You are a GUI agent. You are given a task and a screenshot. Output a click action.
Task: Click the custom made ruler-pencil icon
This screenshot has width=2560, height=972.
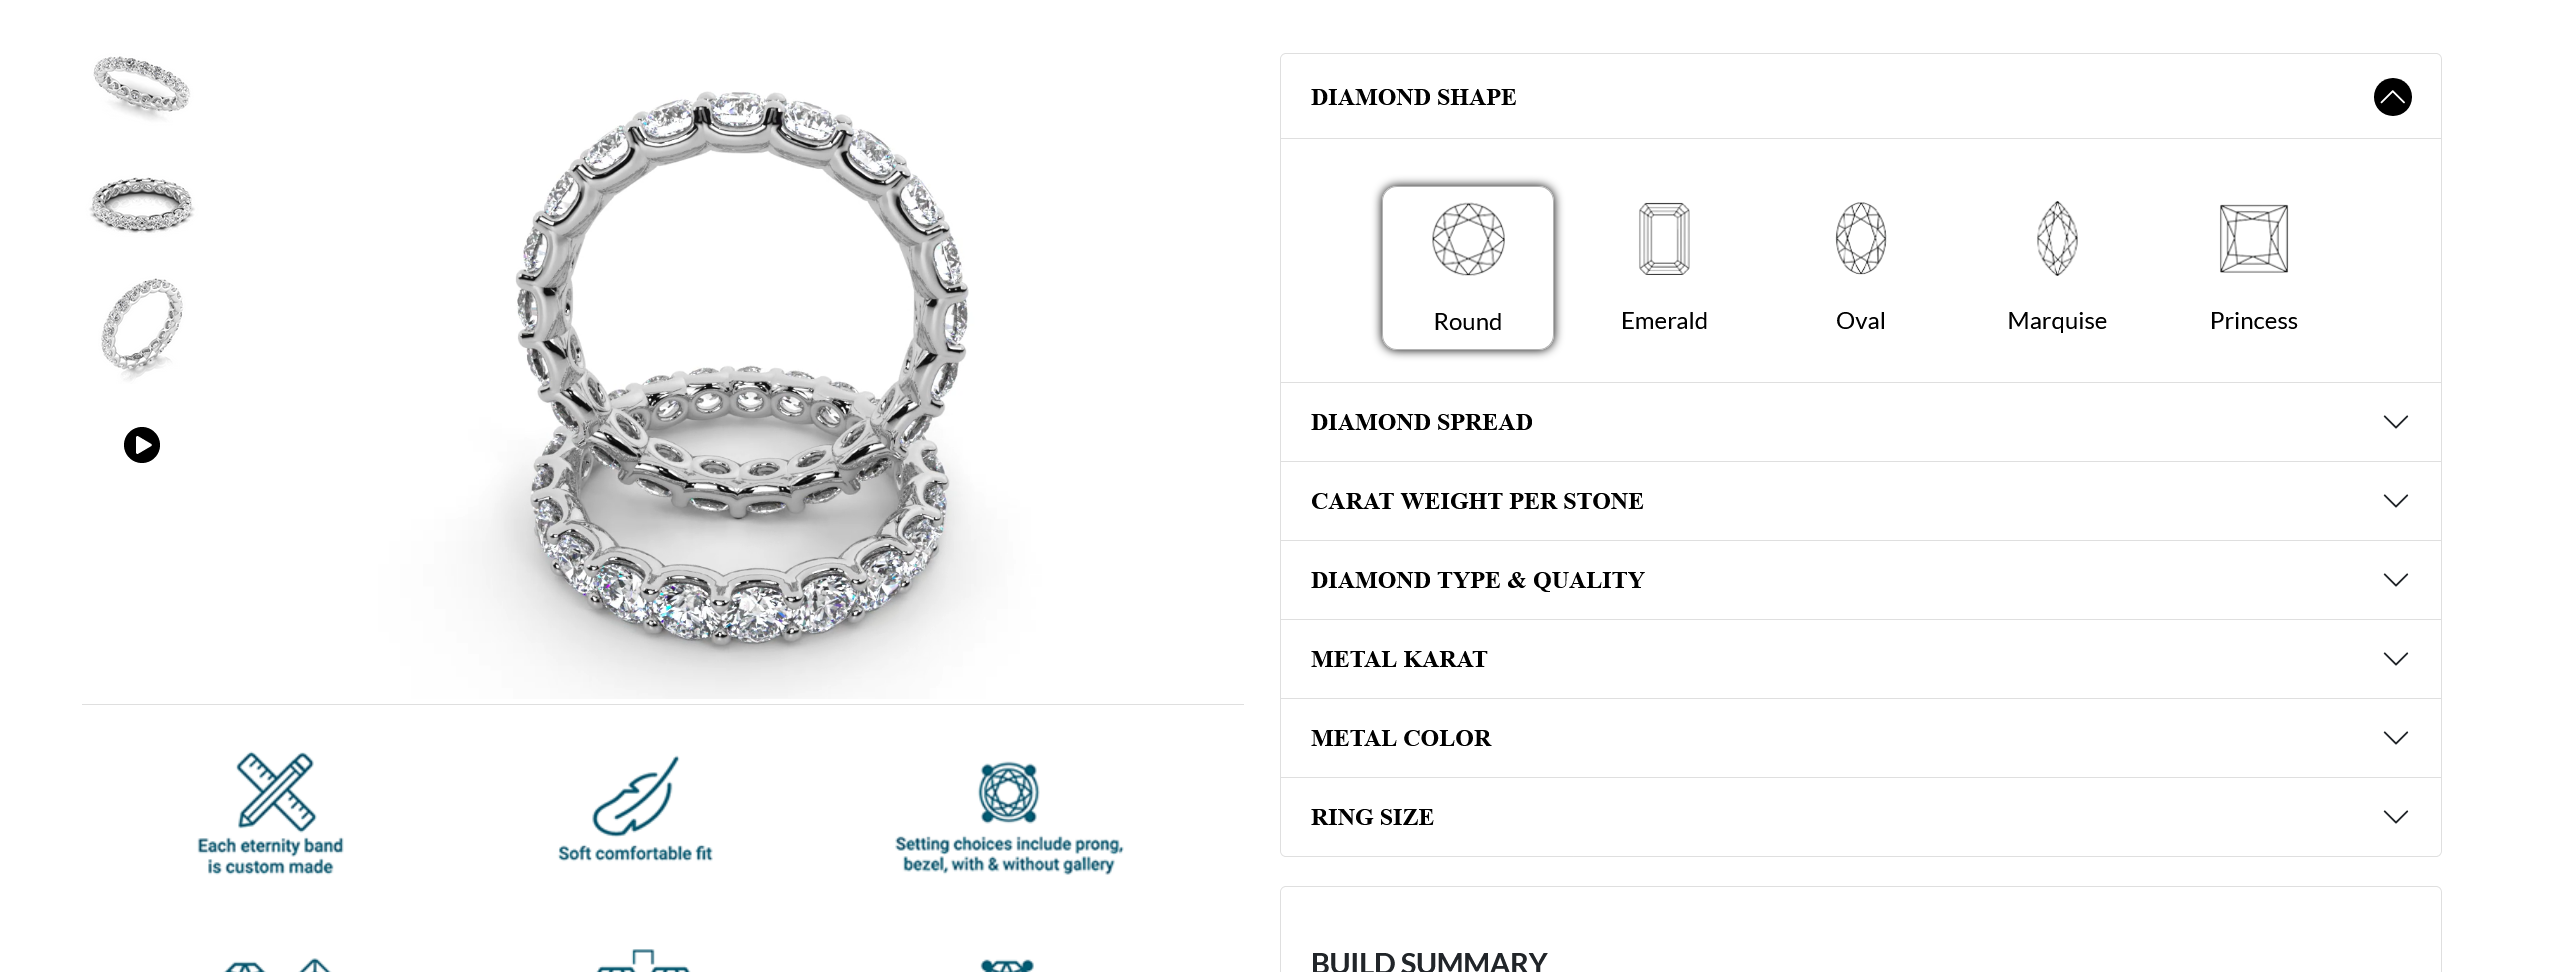click(276, 791)
